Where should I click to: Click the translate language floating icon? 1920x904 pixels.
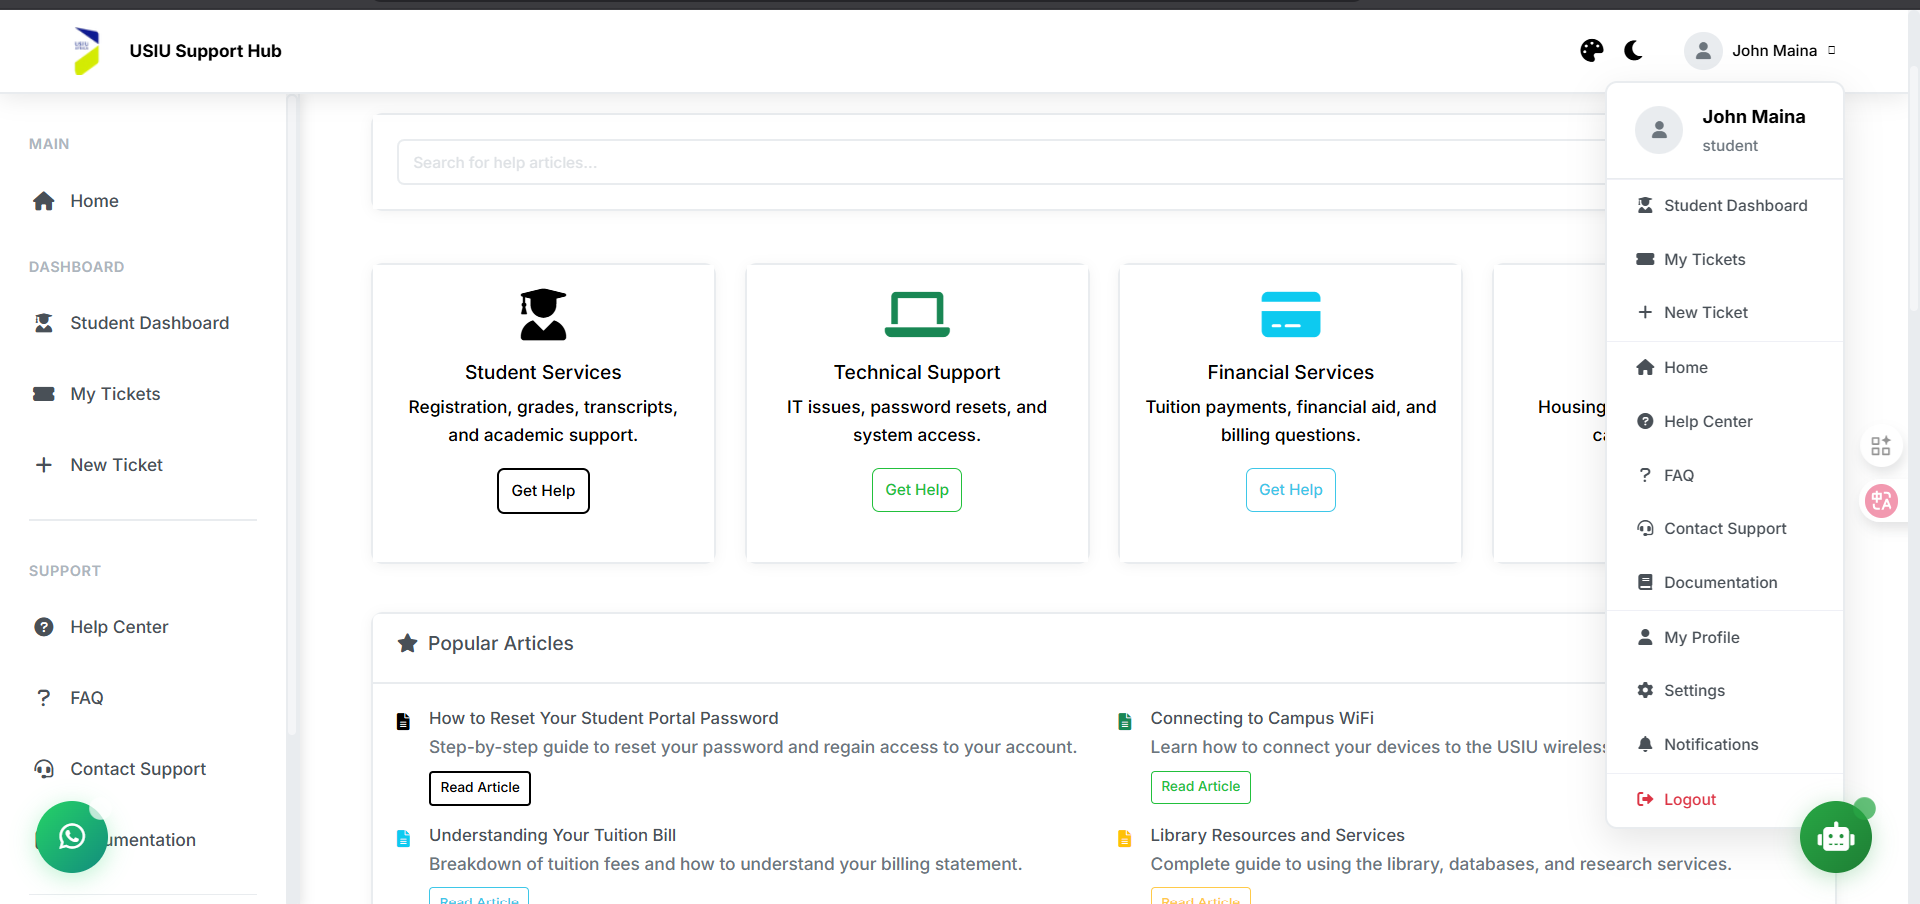point(1880,501)
